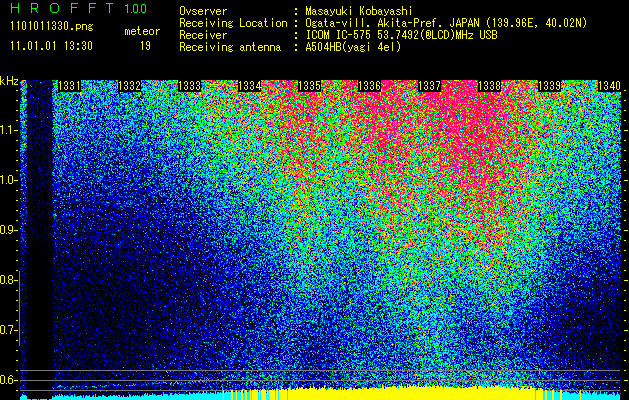Click the 1339 time marker
The height and width of the screenshot is (400, 629).
[549, 86]
